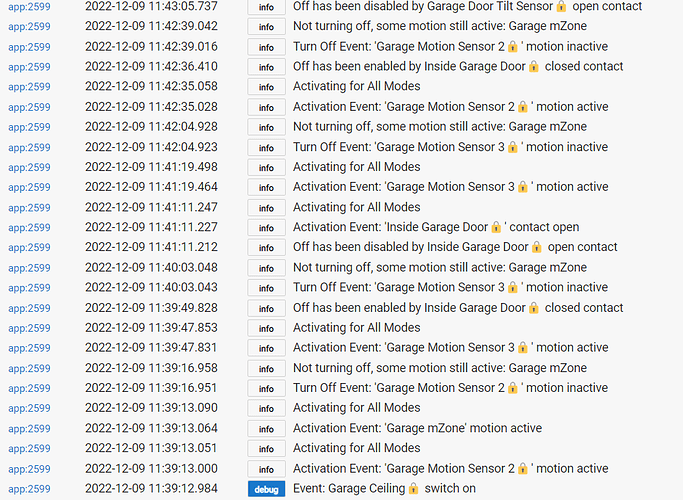This screenshot has height=500, width=683.
Task: Click lock icon in 11:40:03.043 Turn Off Event
Action: click(512, 287)
